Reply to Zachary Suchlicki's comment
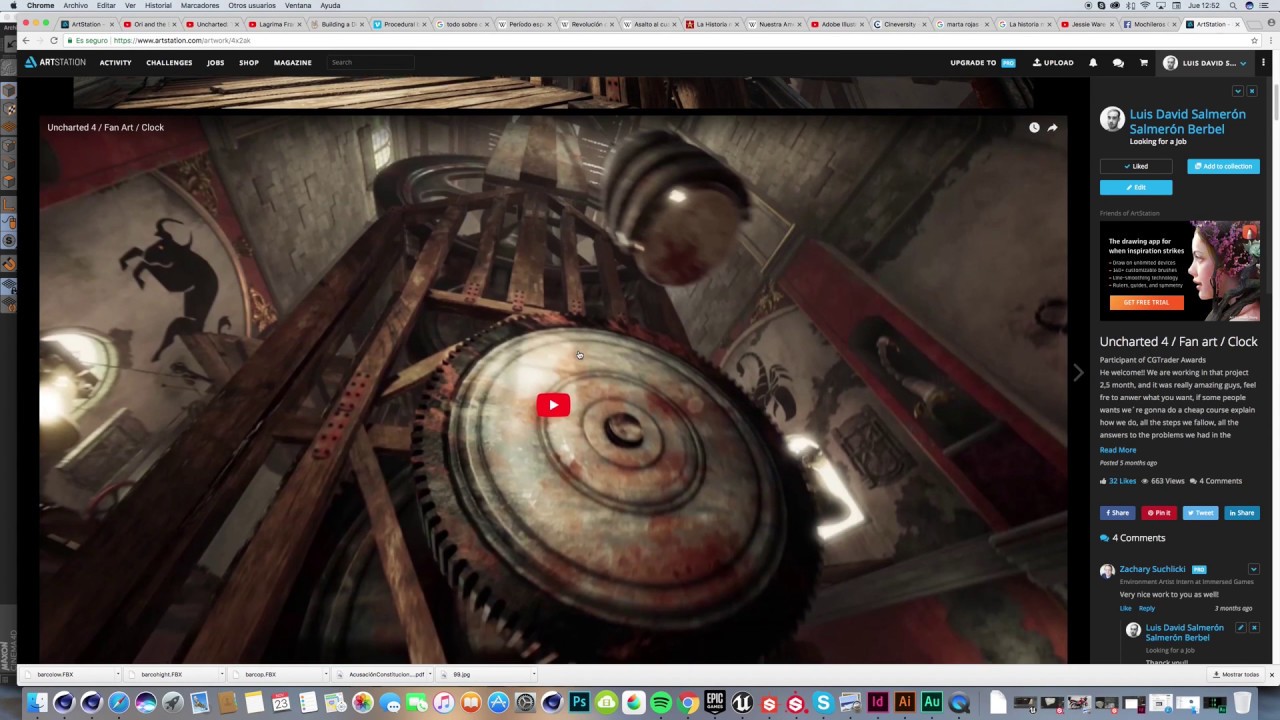 click(1146, 608)
